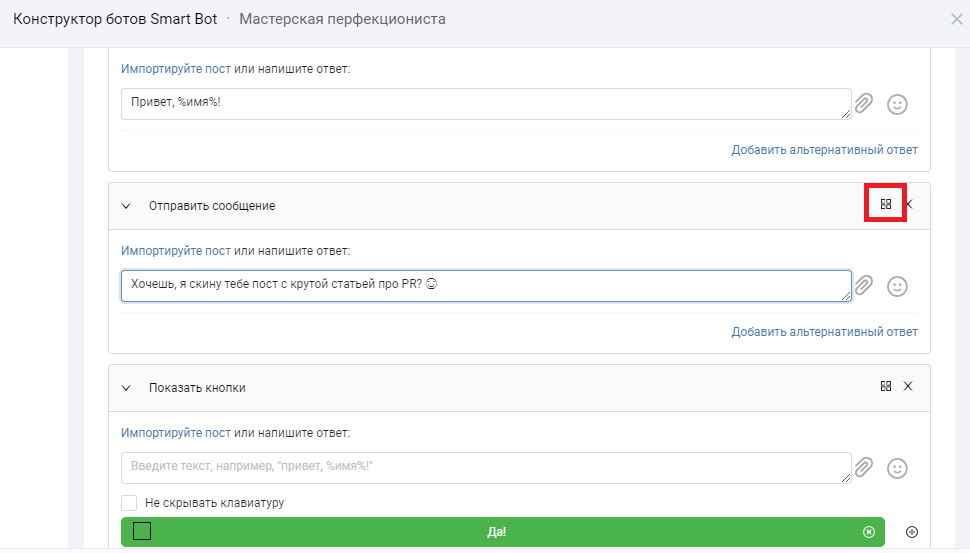Remove the 'Отправить сообщение' block with its X
The width and height of the screenshot is (970, 553).
[909, 204]
